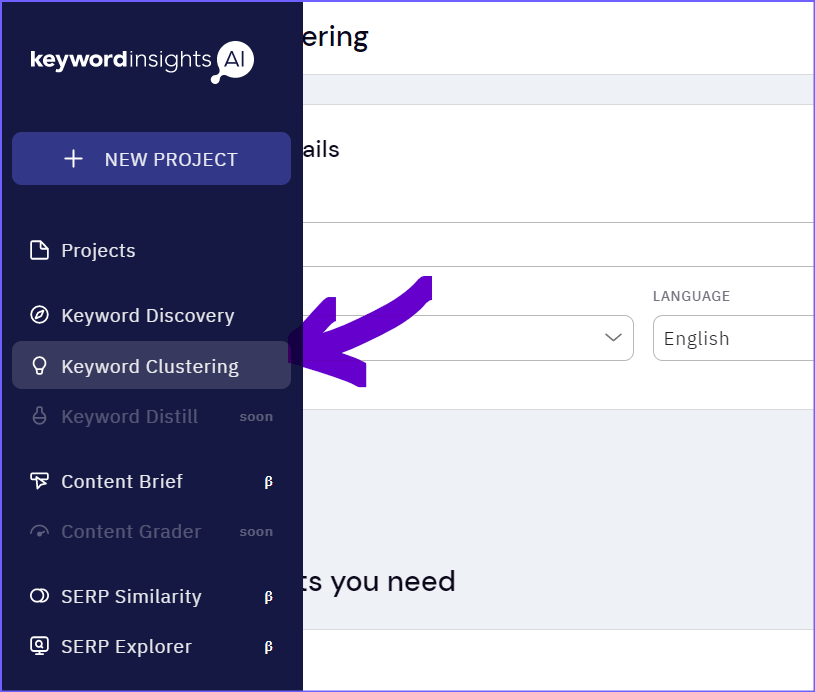
Task: Click the Projects file icon
Action: coord(40,250)
